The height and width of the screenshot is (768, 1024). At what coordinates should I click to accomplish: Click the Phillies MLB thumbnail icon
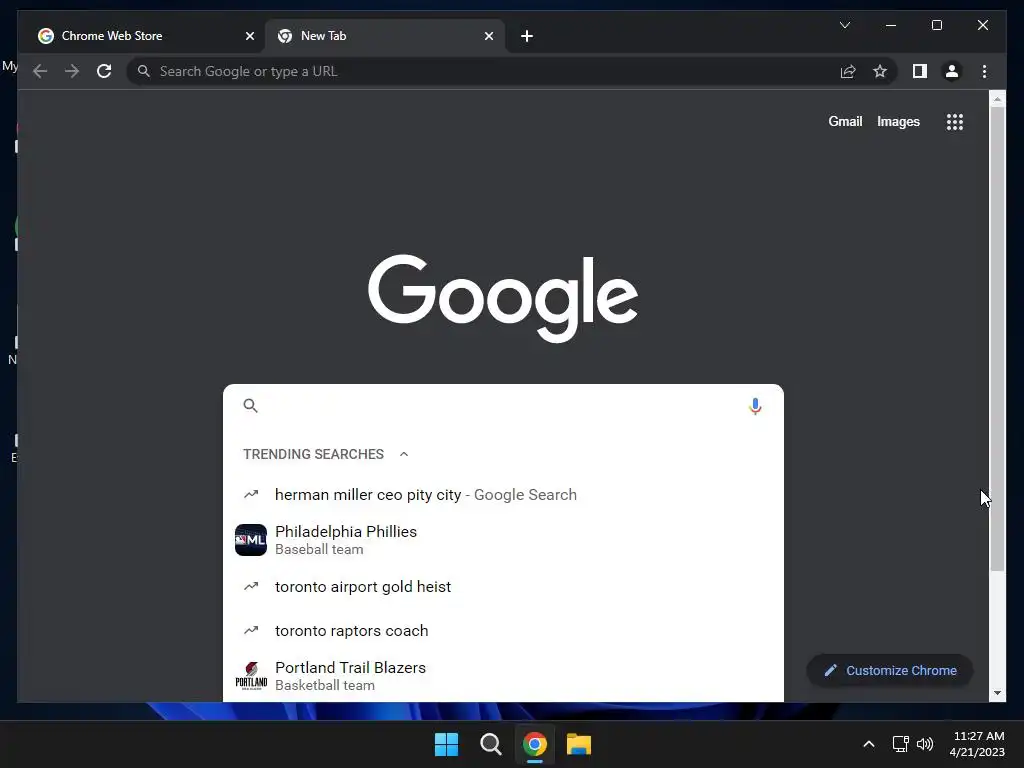point(251,540)
